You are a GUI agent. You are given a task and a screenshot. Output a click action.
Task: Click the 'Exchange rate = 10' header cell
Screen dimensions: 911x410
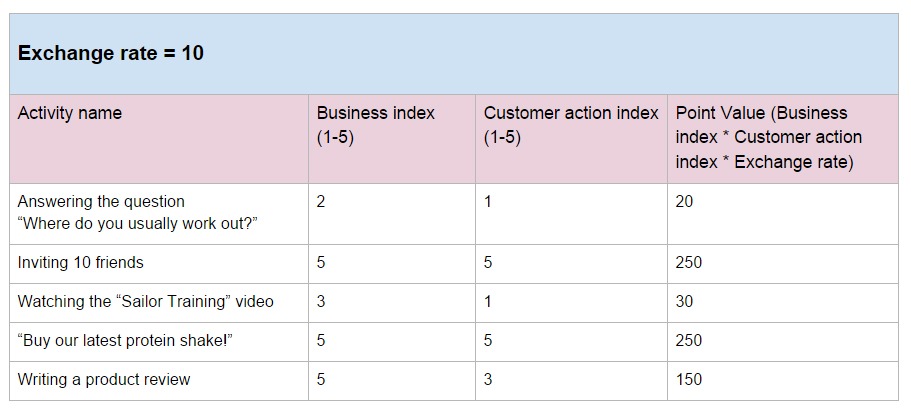point(454,54)
